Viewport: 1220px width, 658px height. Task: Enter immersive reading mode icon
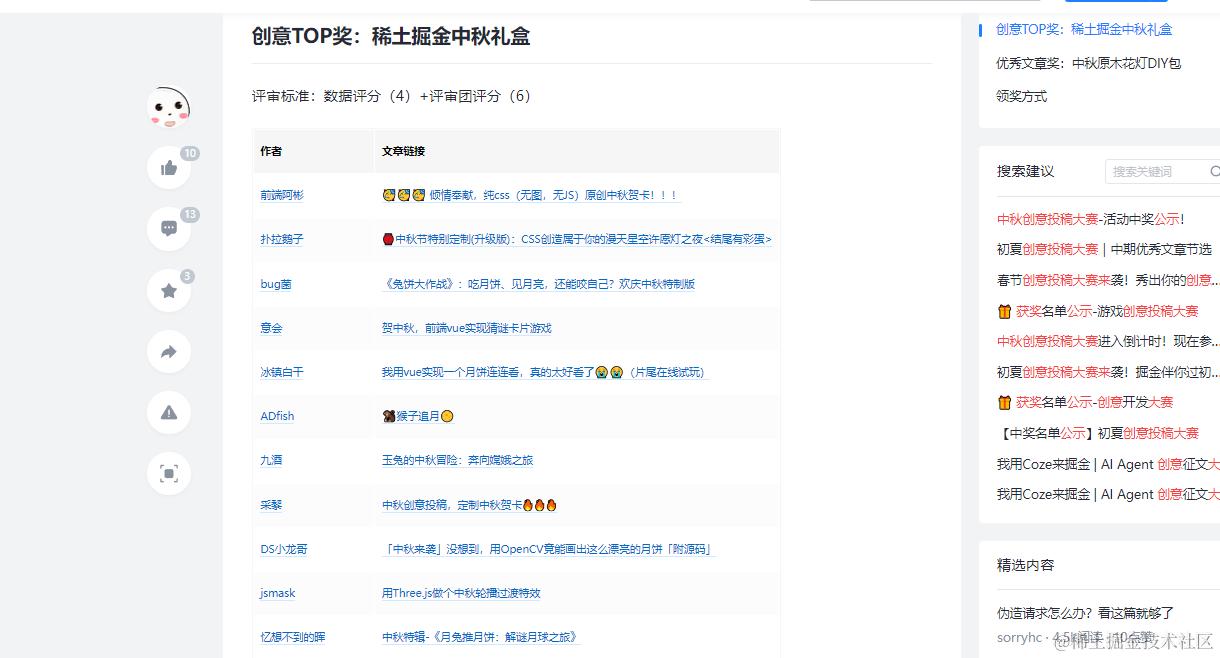coord(169,473)
